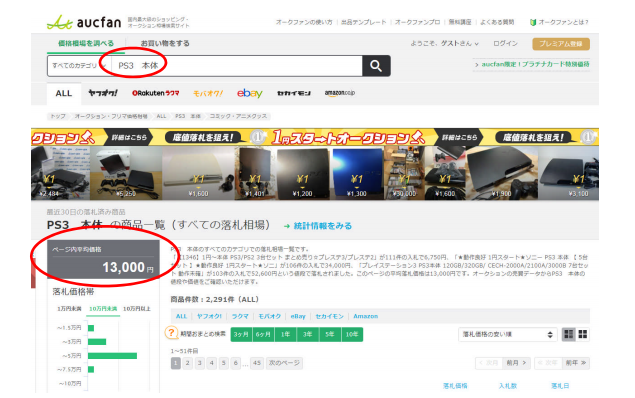Open the orange question mark help icon
This screenshot has width=635, height=398.
click(x=171, y=333)
